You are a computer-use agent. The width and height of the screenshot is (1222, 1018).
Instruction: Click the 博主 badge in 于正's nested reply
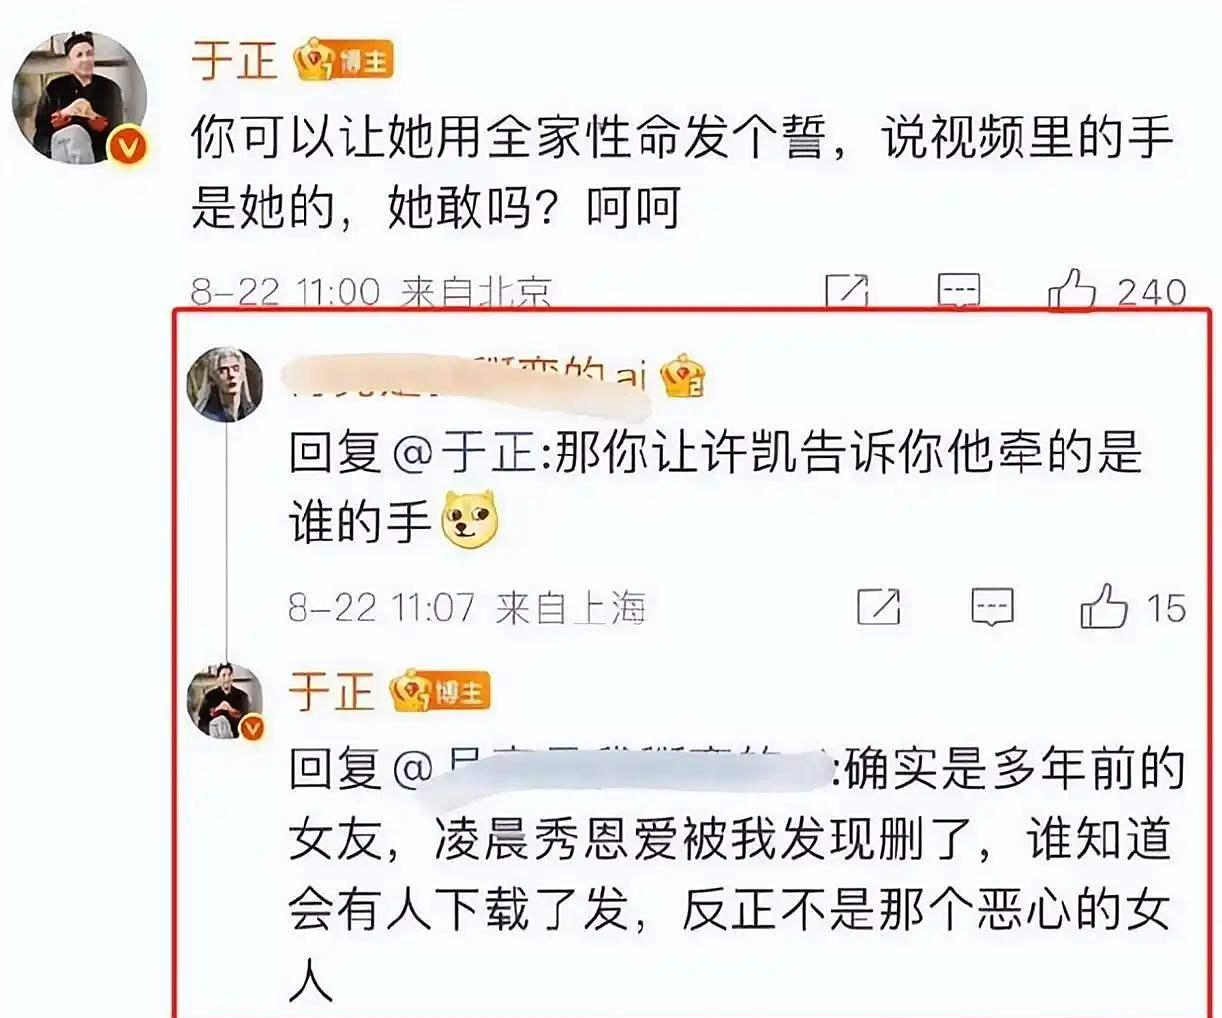pos(440,691)
